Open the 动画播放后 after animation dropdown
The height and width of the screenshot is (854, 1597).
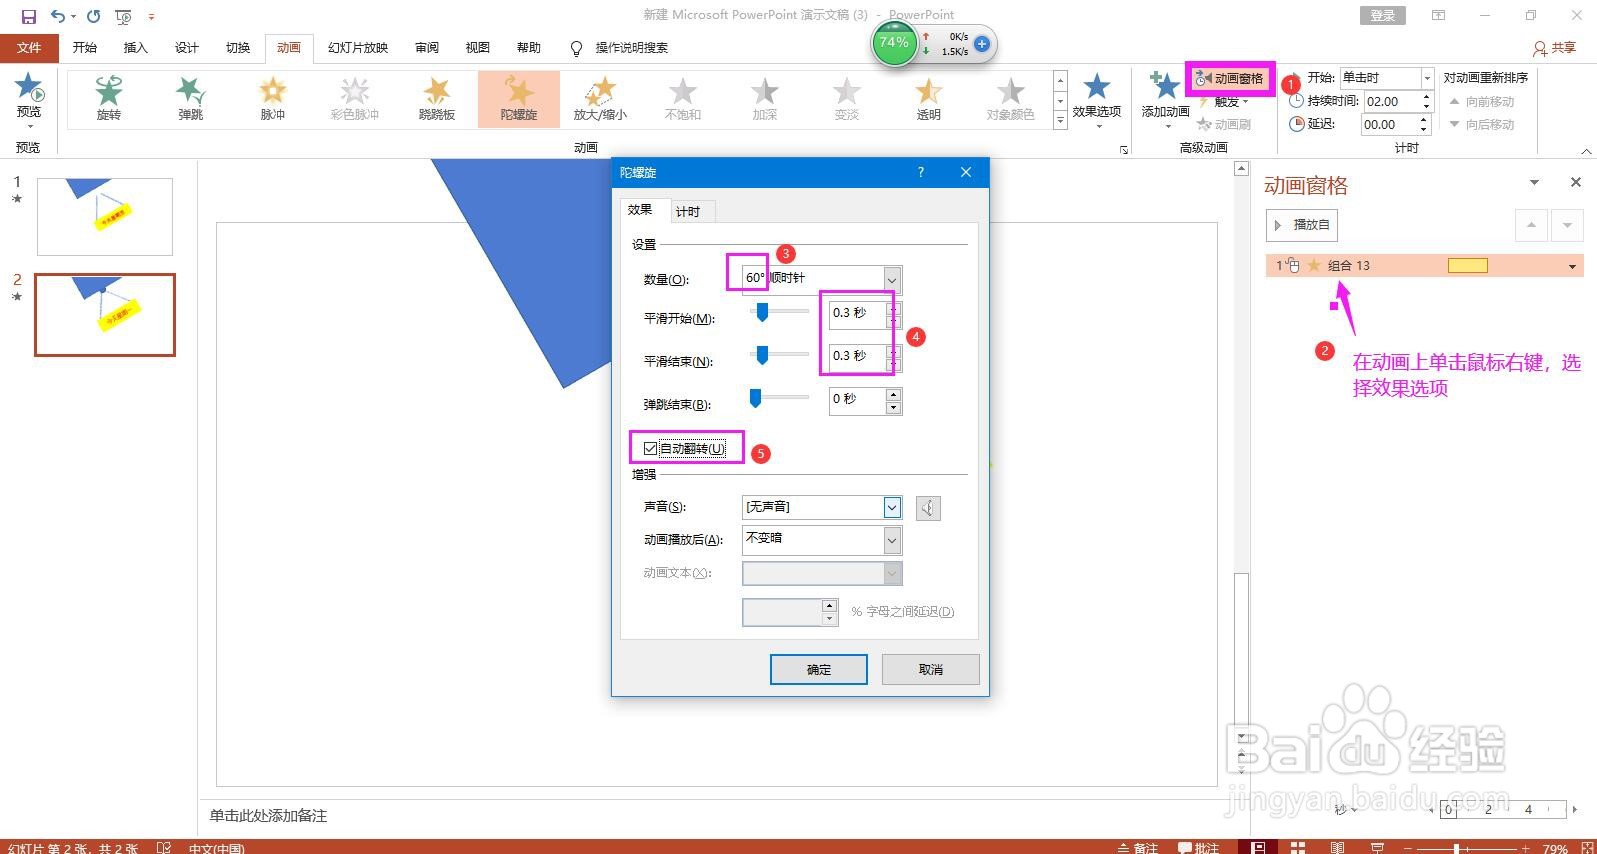[x=892, y=540]
